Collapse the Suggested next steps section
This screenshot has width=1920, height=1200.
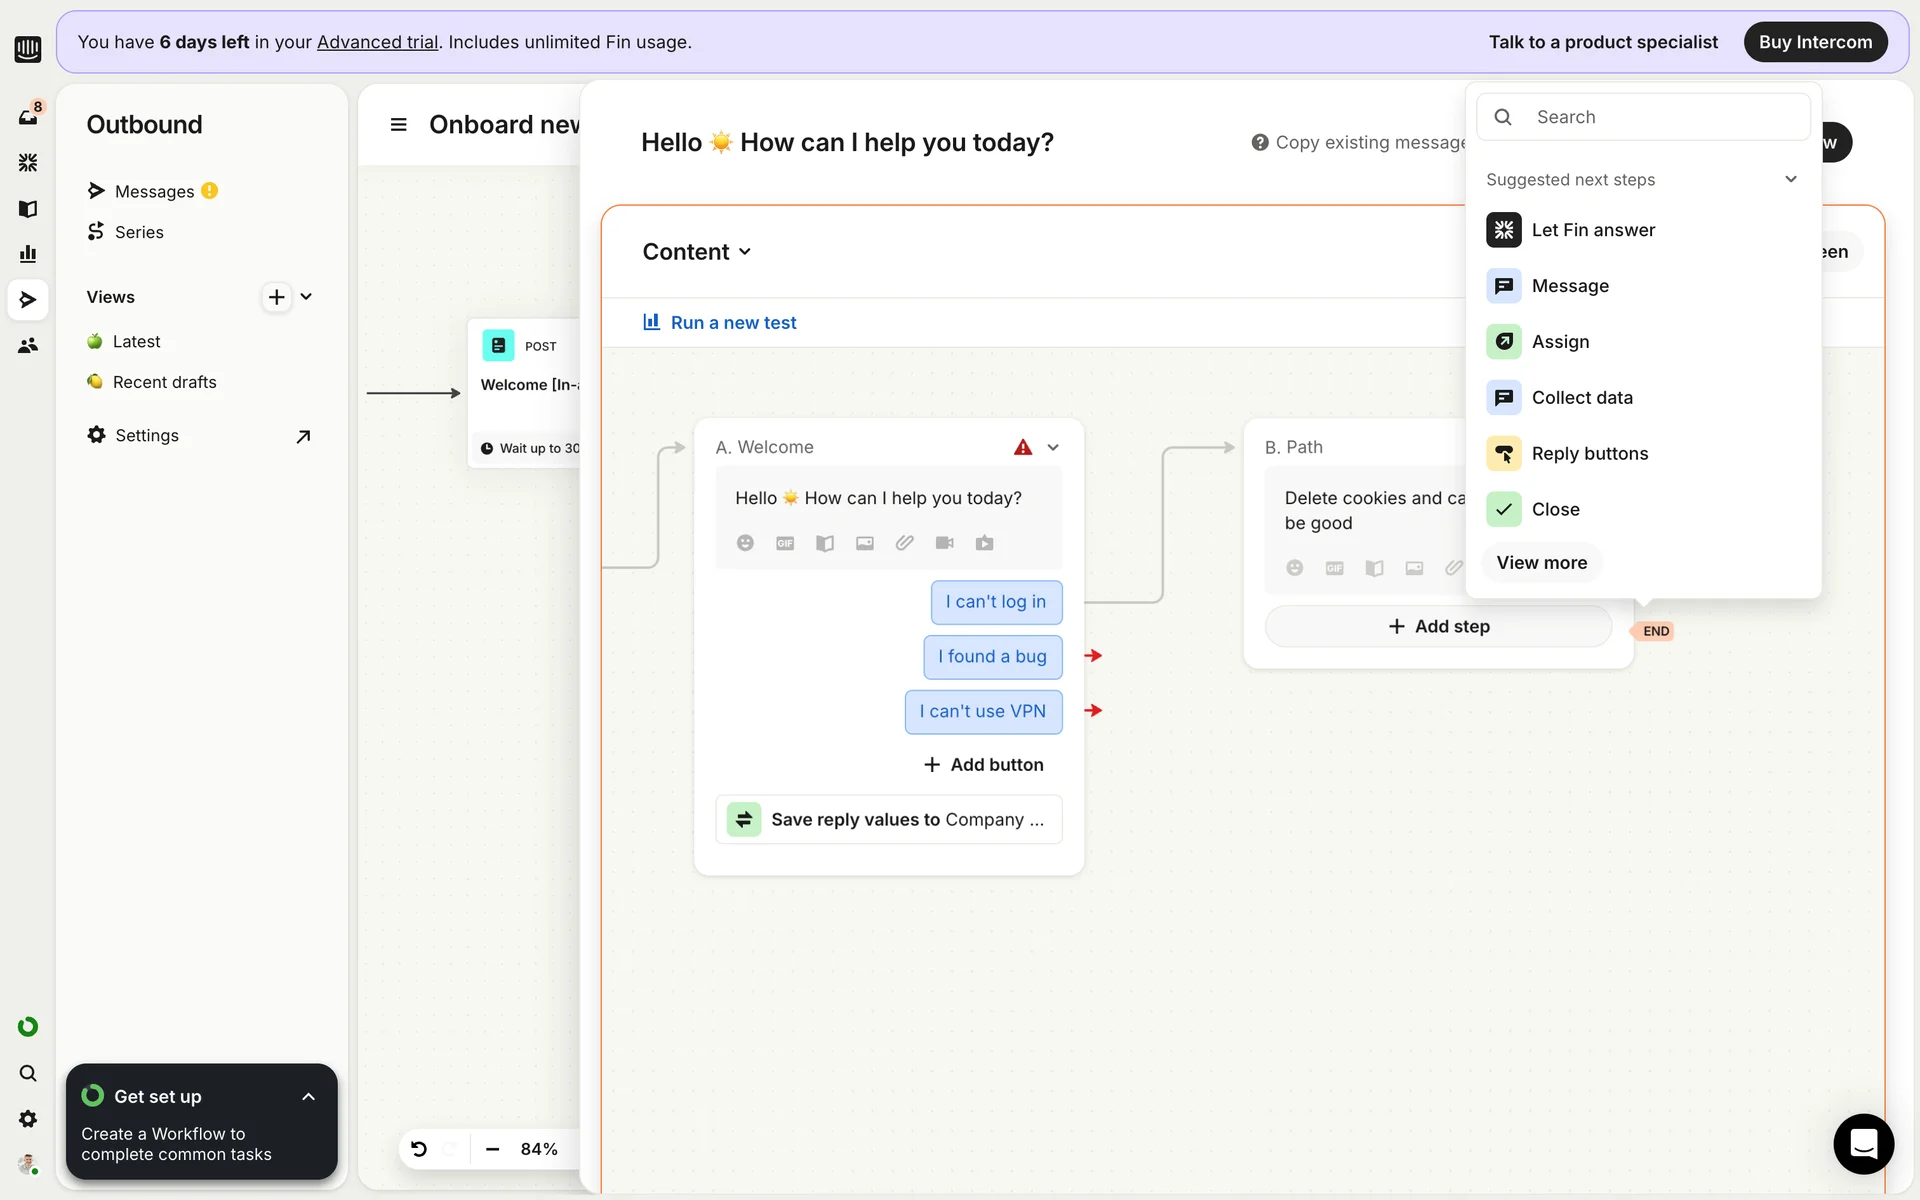1790,180
